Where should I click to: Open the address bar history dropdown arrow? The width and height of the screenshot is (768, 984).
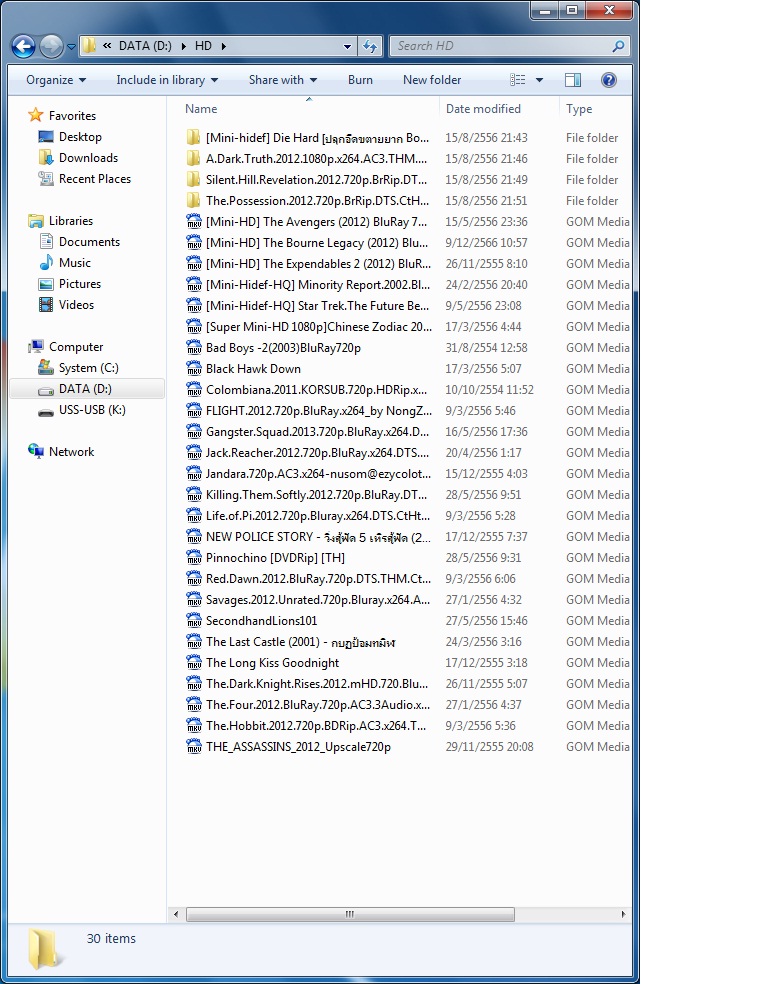[x=347, y=46]
